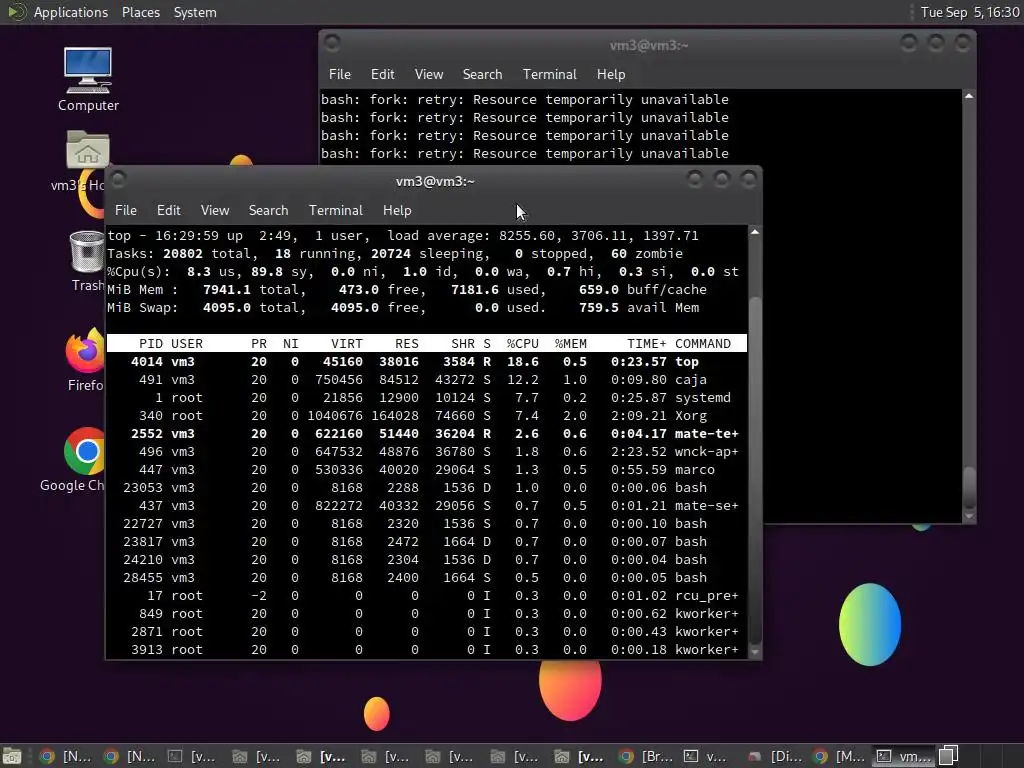
Task: Open the window menu button of the front terminal
Action: click(118, 179)
